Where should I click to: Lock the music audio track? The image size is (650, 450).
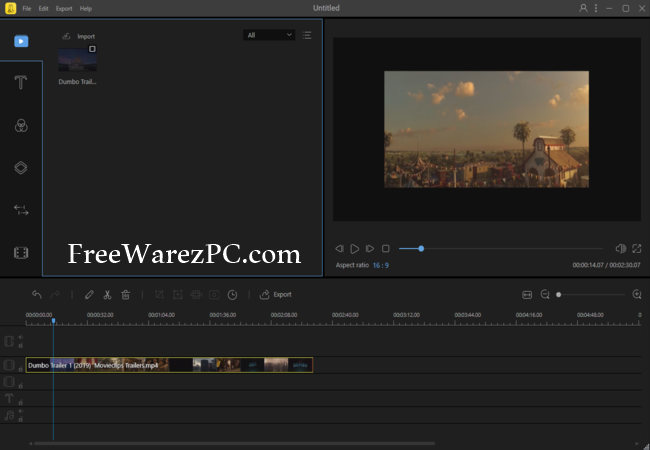pos(20,419)
